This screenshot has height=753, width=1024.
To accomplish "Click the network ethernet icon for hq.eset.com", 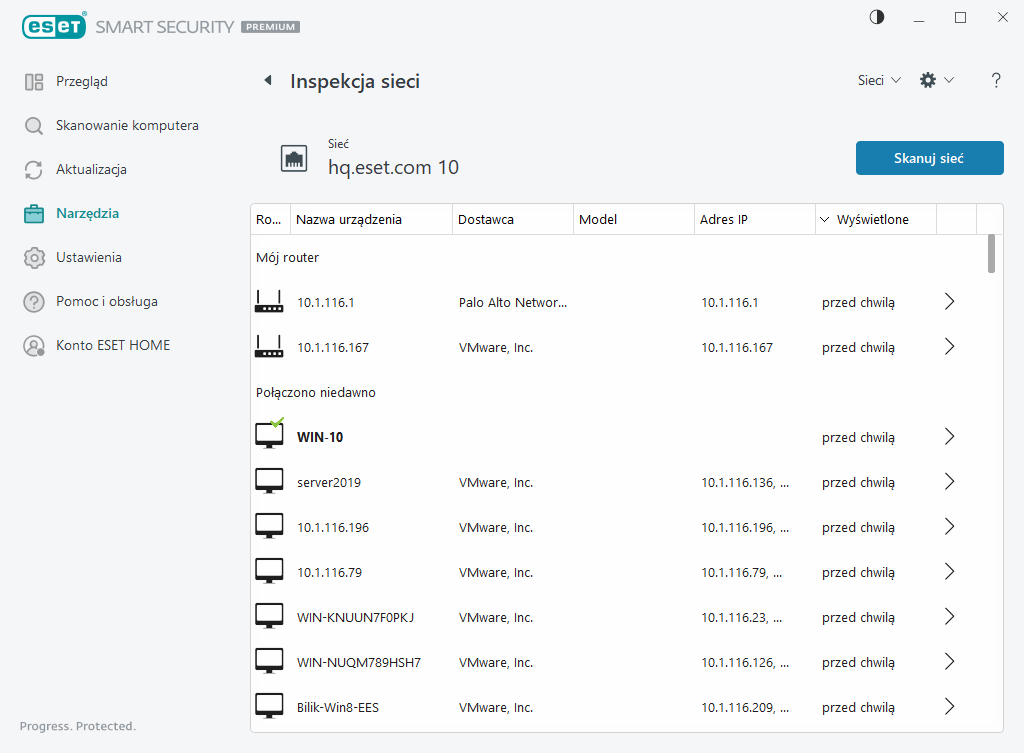I will (x=294, y=158).
